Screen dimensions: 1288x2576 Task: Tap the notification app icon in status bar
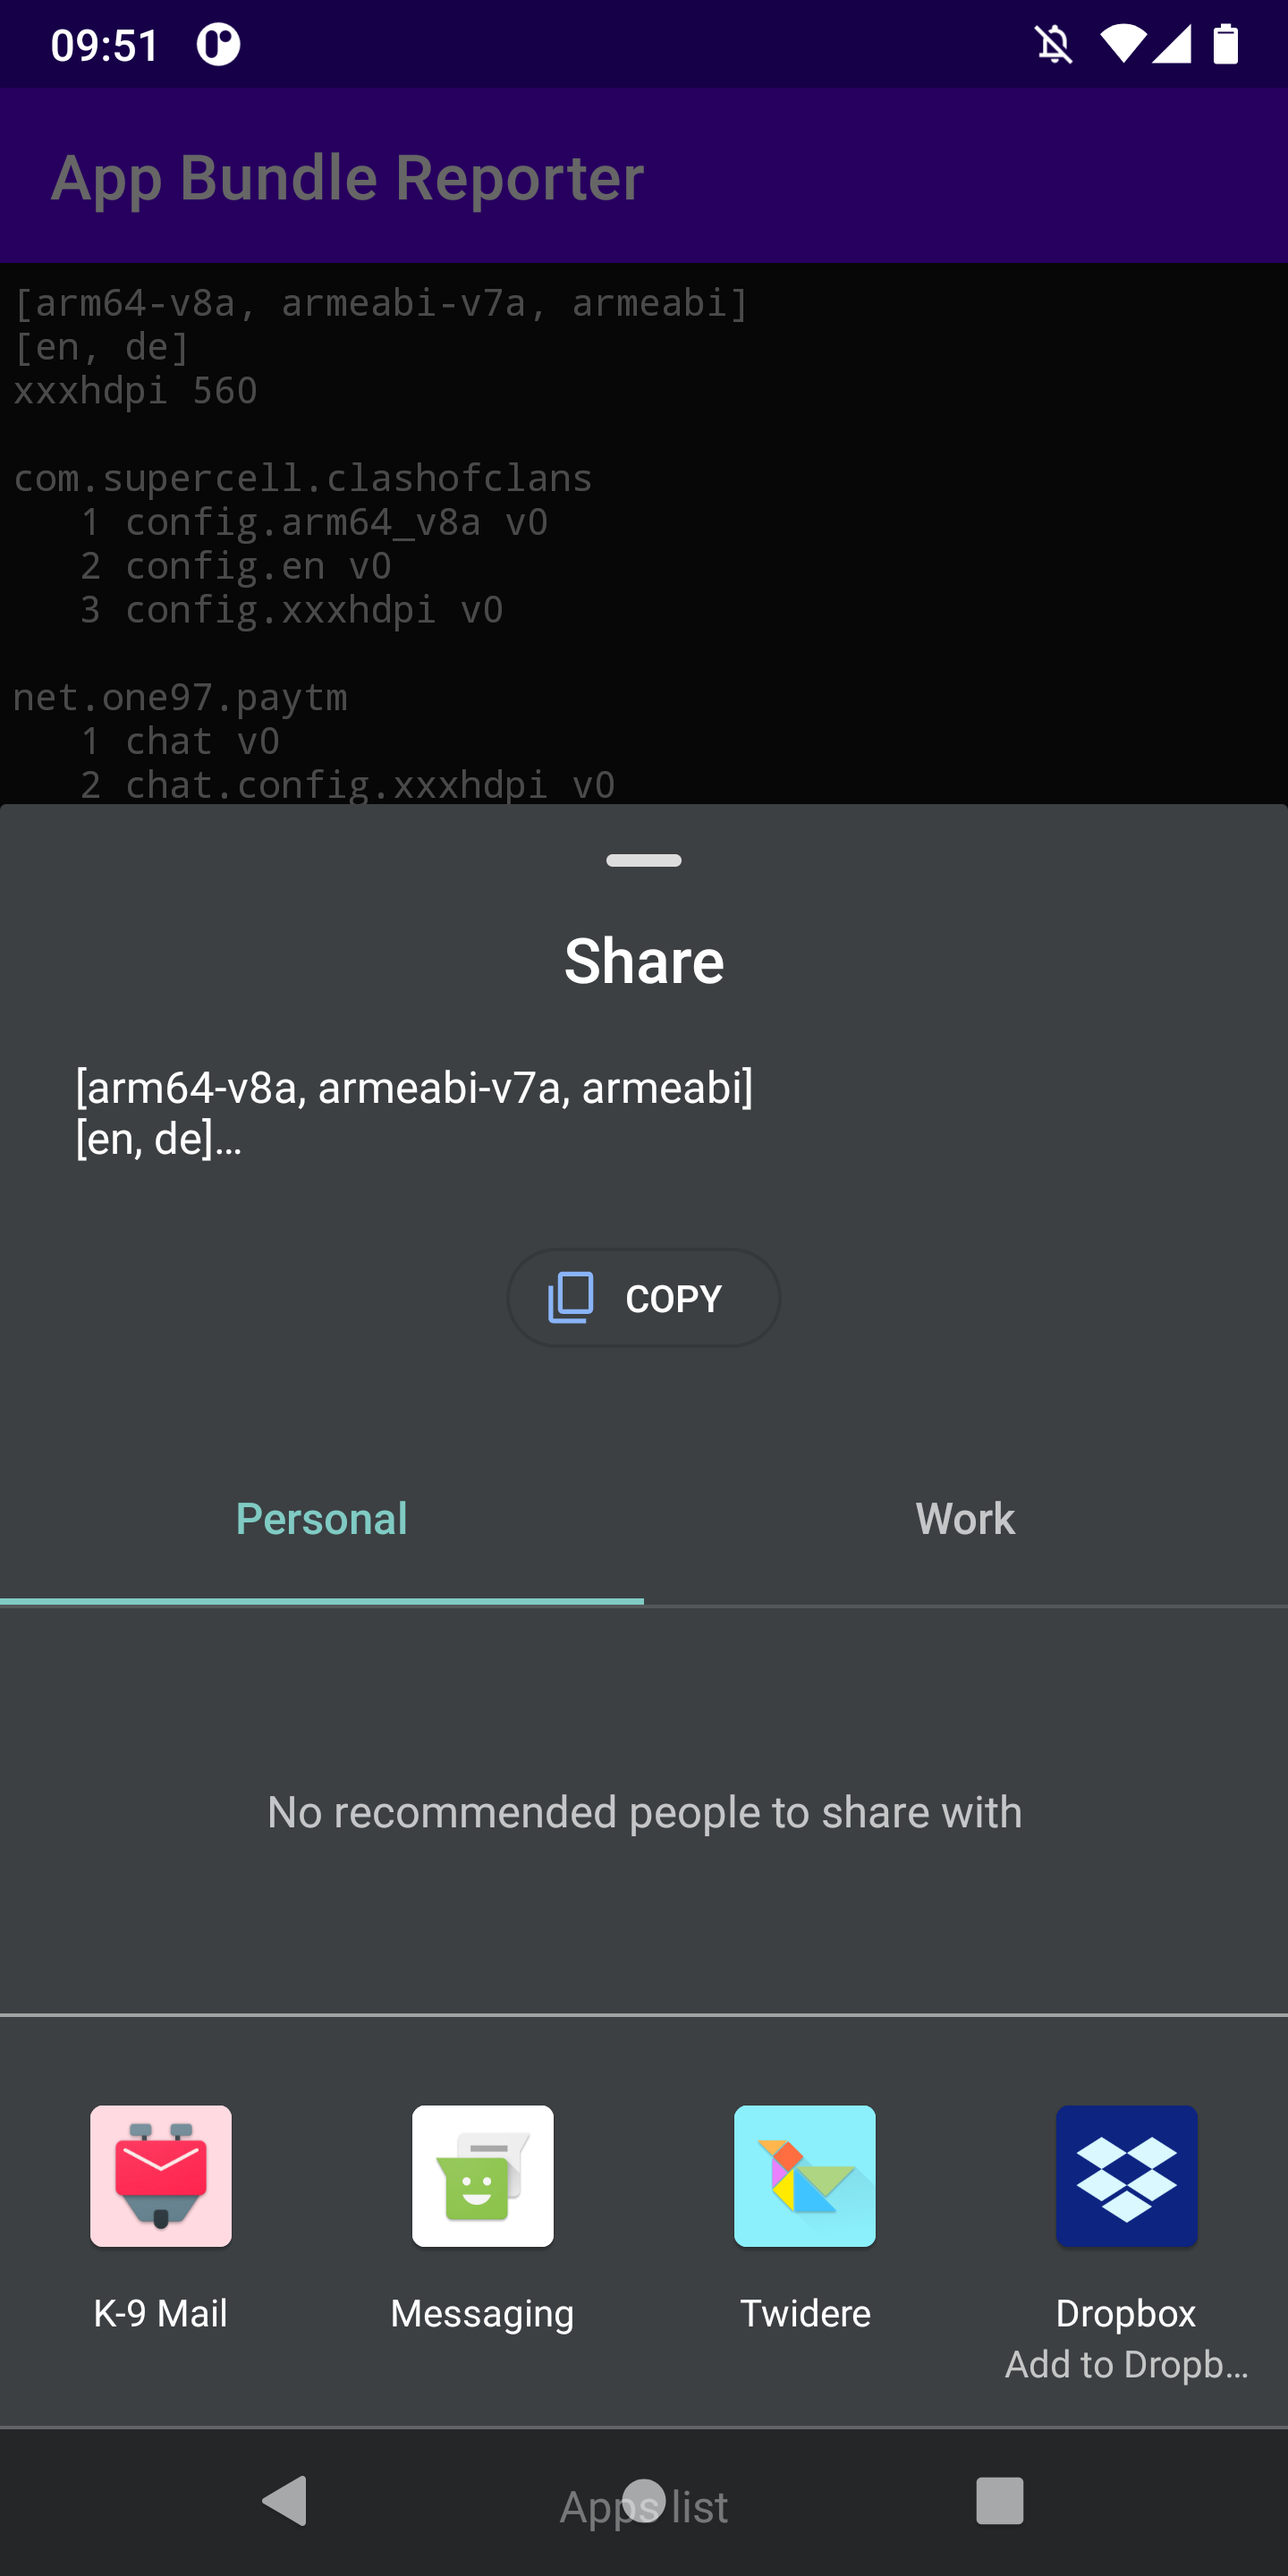click(x=218, y=45)
